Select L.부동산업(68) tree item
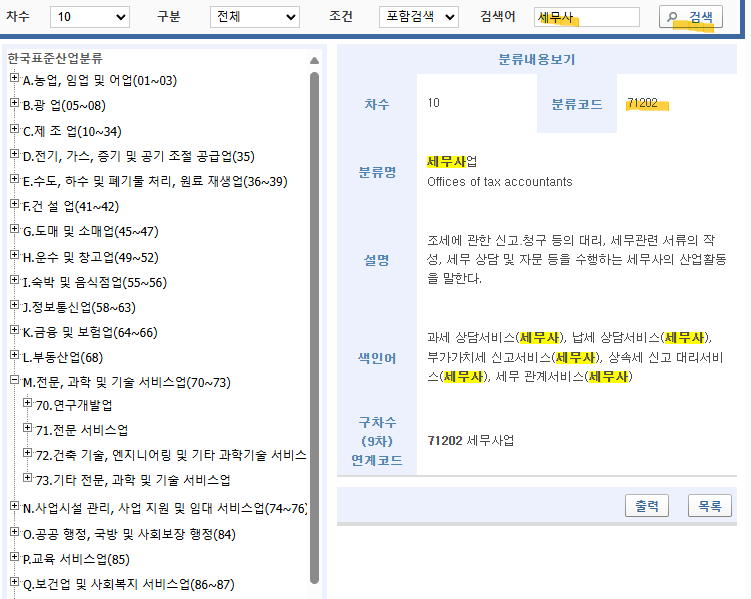The width and height of the screenshot is (751, 599). click(62, 356)
